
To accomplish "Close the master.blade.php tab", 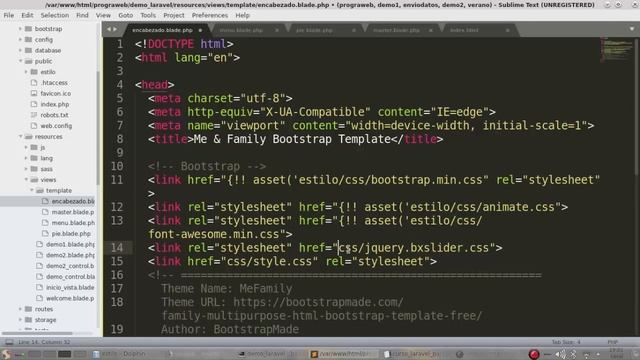I will (431, 30).
